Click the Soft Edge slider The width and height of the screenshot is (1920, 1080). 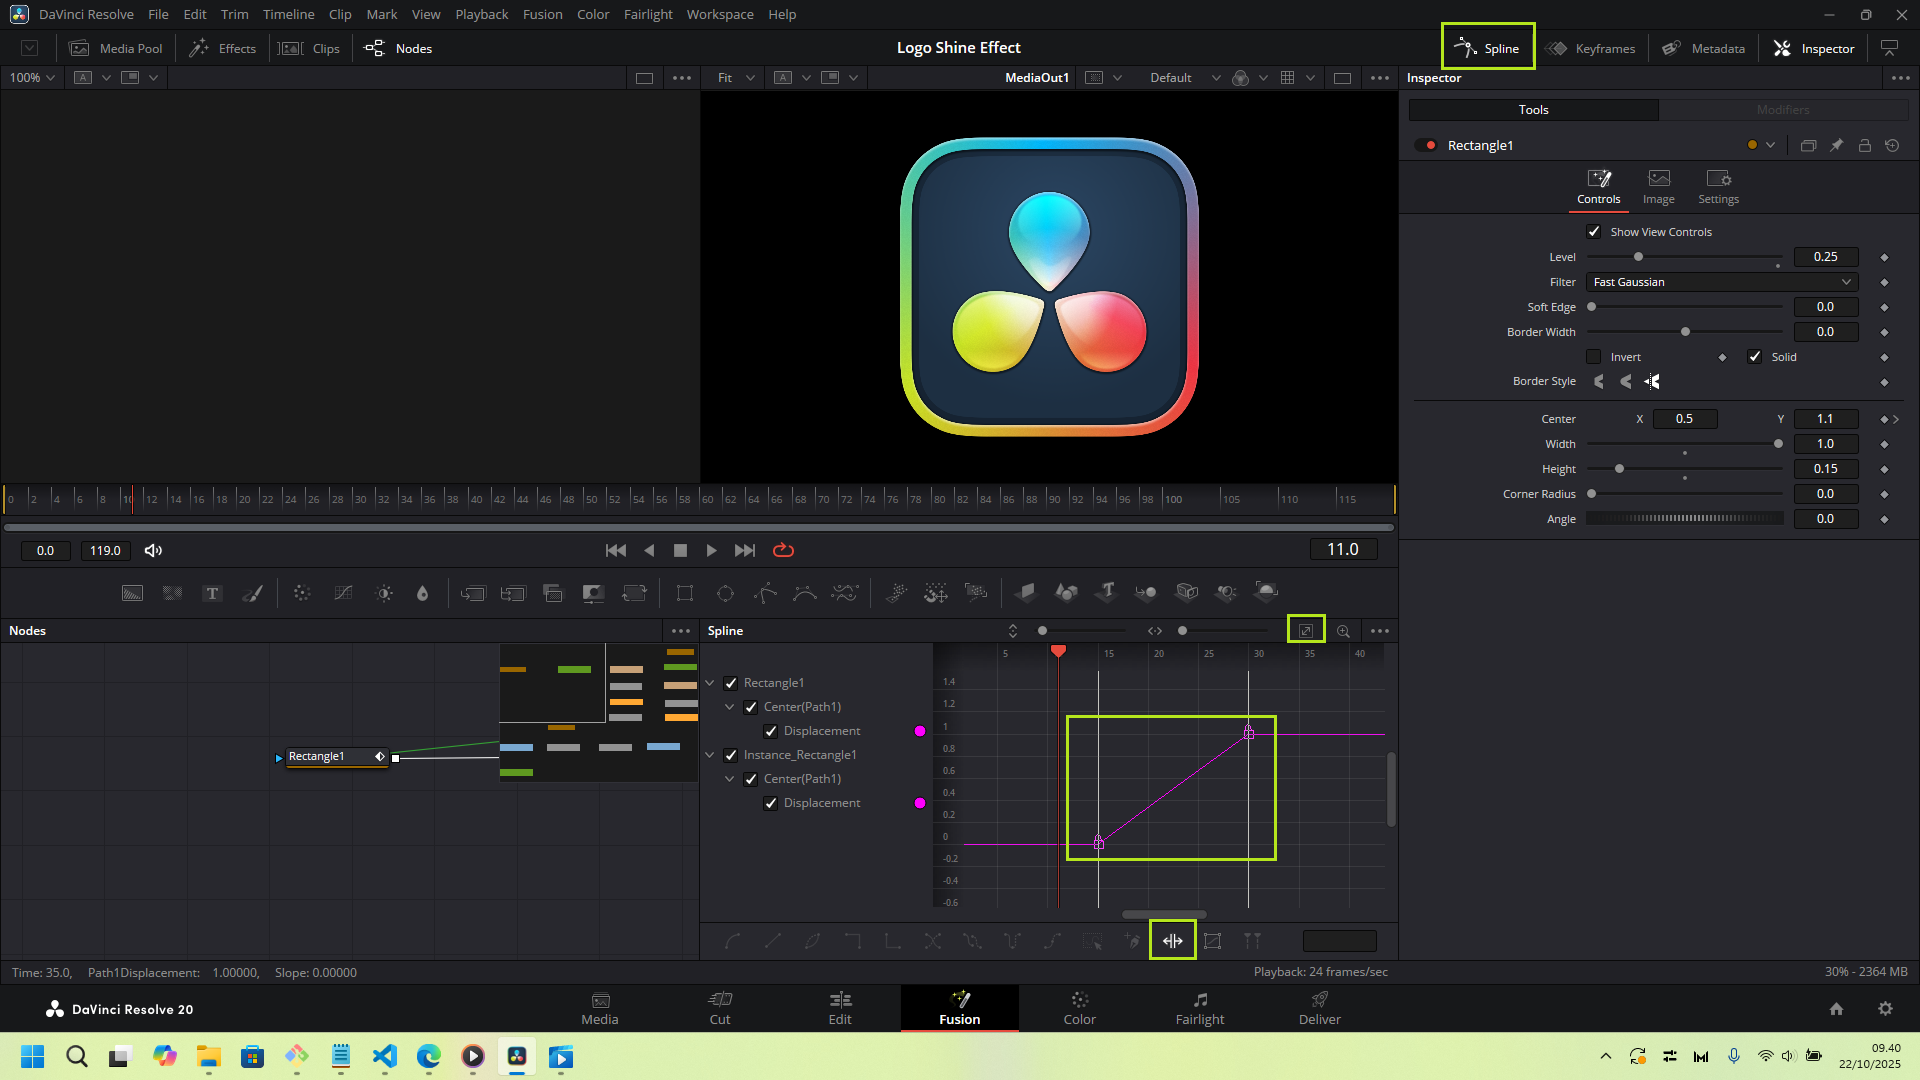click(x=1685, y=307)
